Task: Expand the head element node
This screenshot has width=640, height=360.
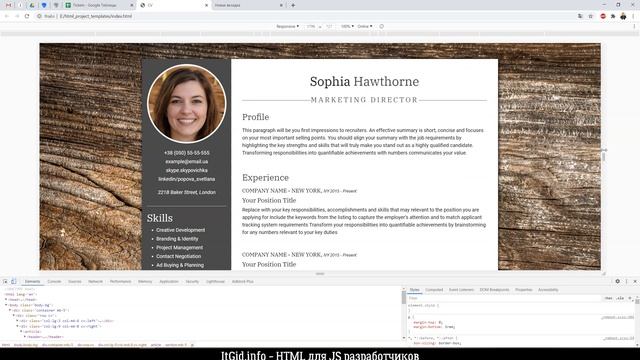Action: click(x=6, y=300)
